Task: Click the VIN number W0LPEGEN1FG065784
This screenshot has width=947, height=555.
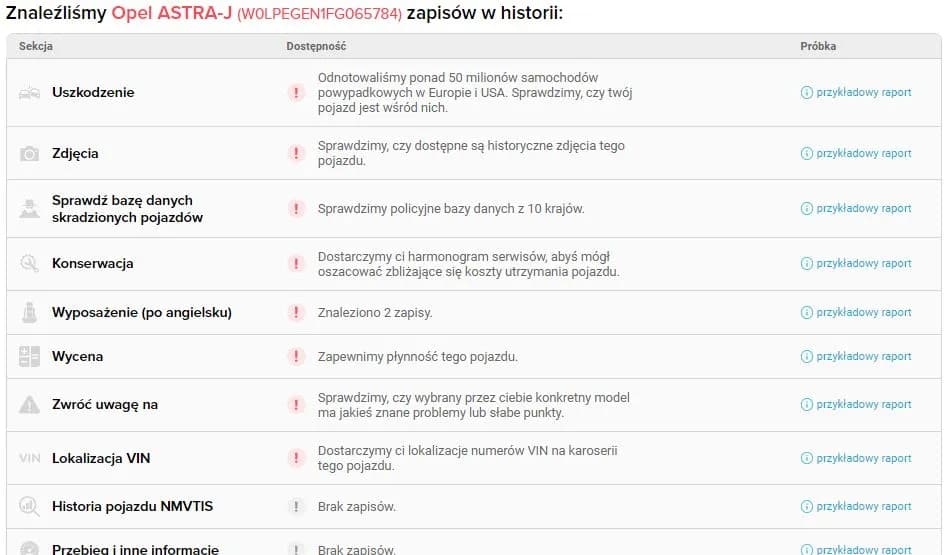Action: [x=319, y=16]
